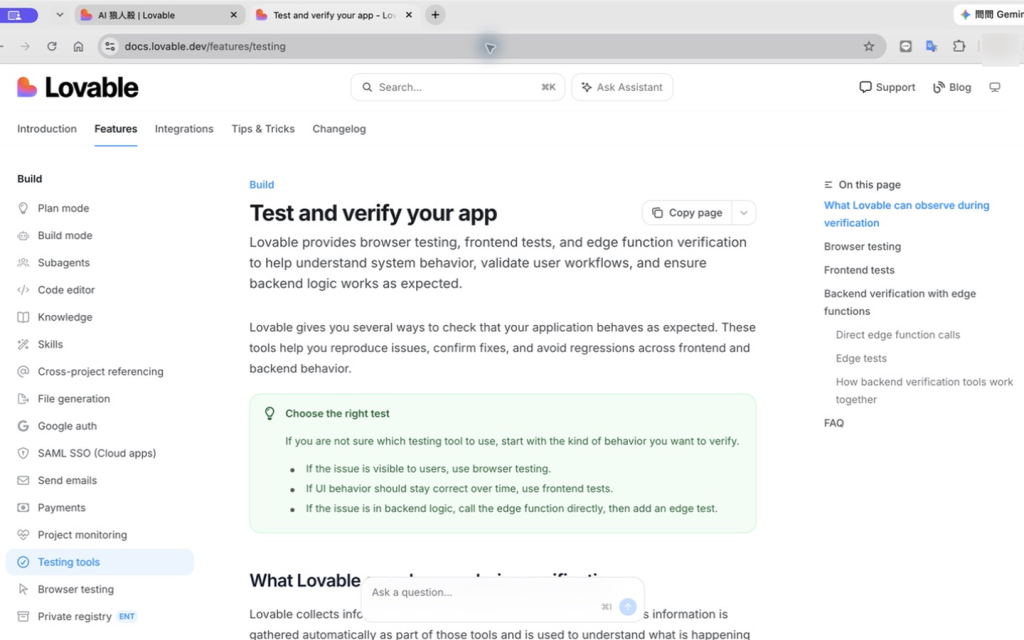Send the question with the arrow button
The width and height of the screenshot is (1024, 640).
coord(628,607)
